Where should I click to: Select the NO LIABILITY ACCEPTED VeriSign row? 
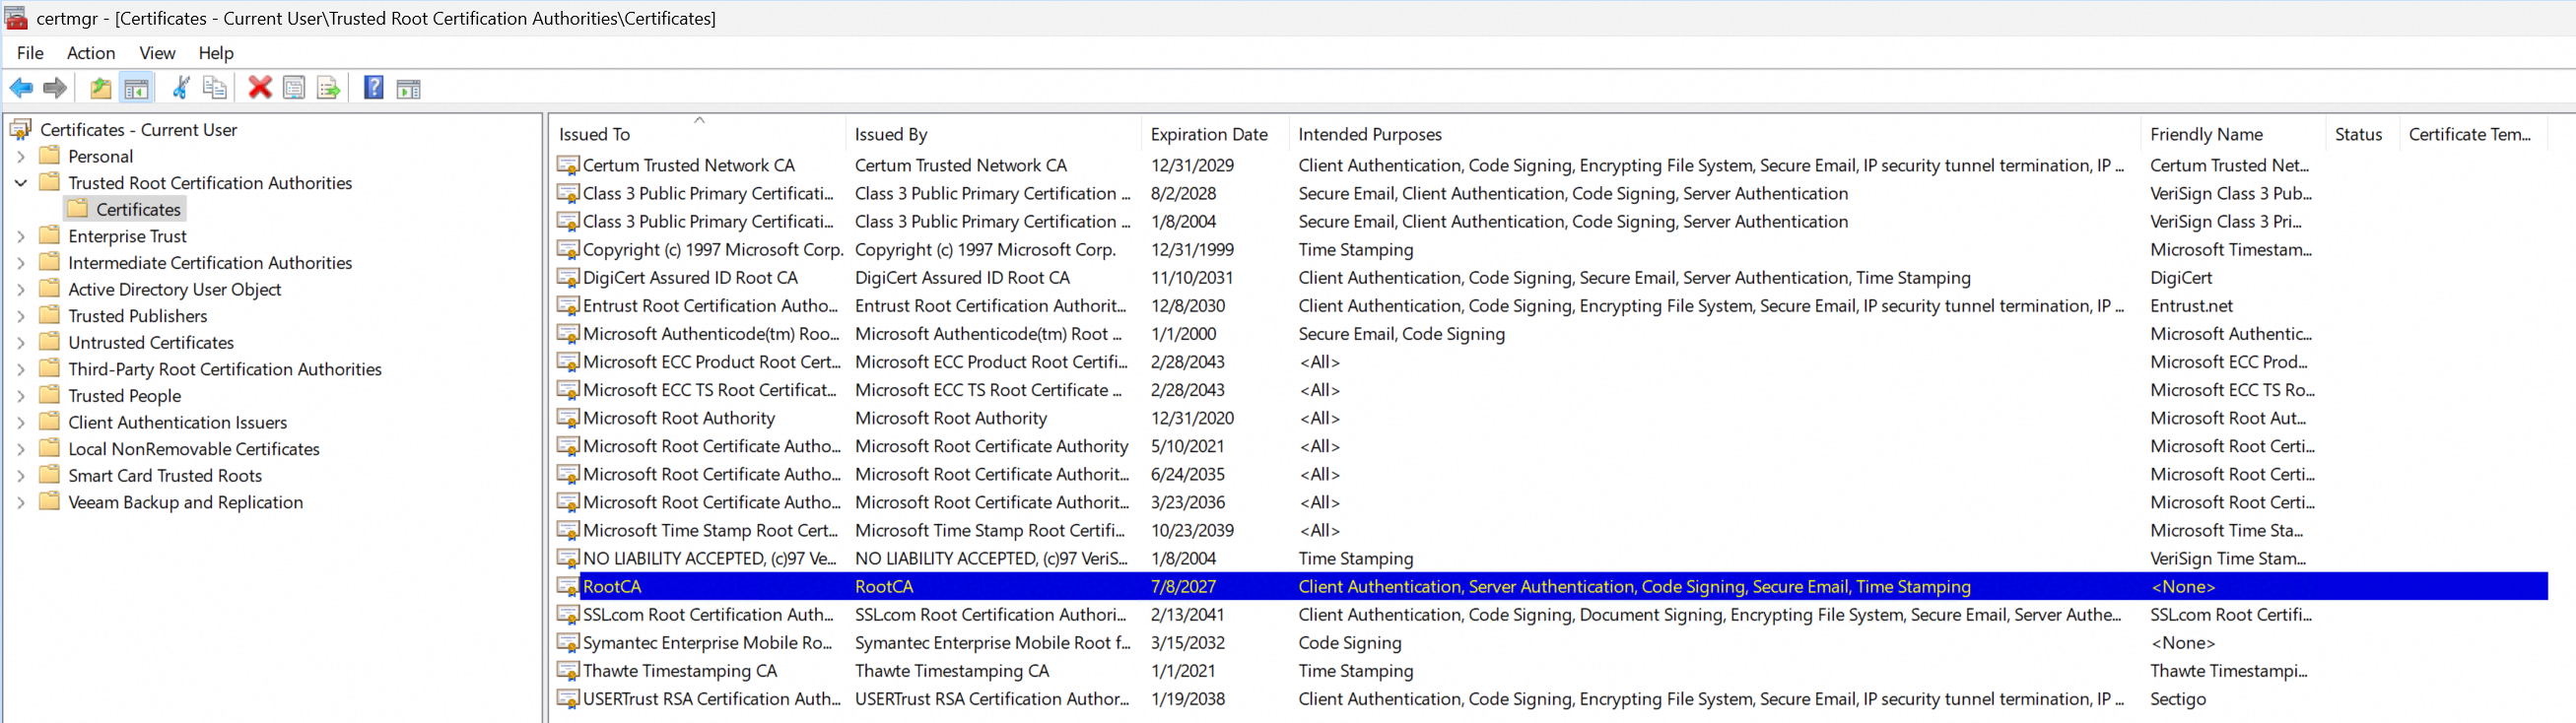[1552, 558]
